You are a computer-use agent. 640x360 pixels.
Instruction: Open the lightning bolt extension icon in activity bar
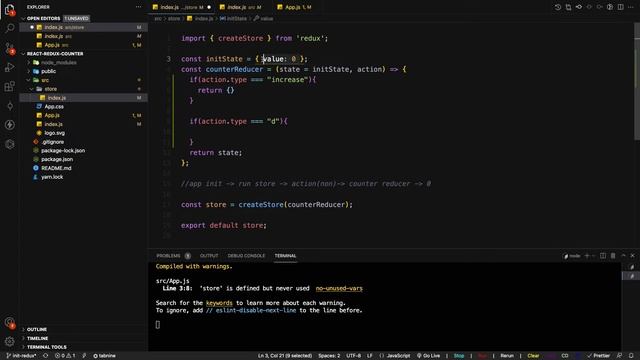(10, 125)
